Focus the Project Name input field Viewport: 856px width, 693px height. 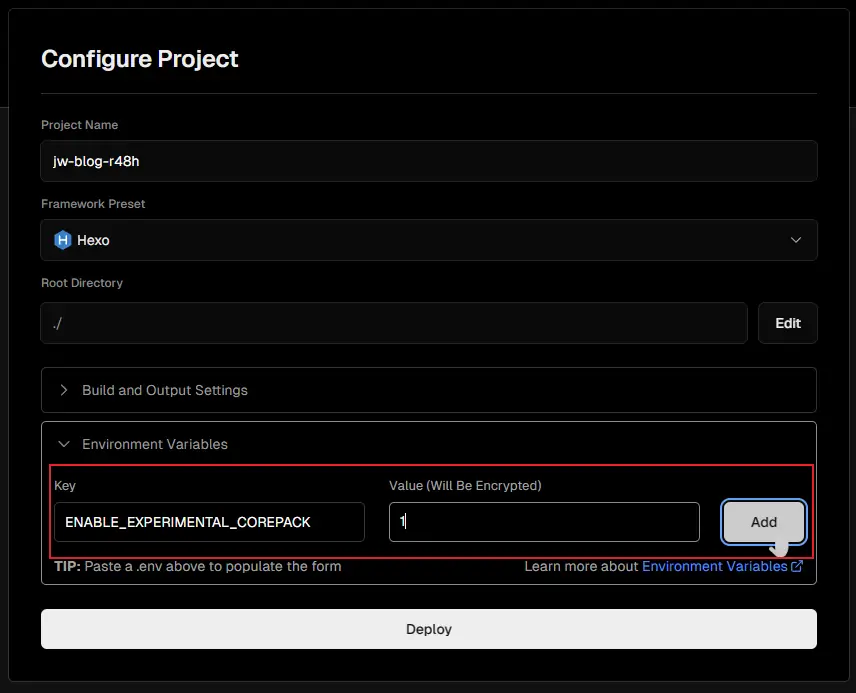428,161
